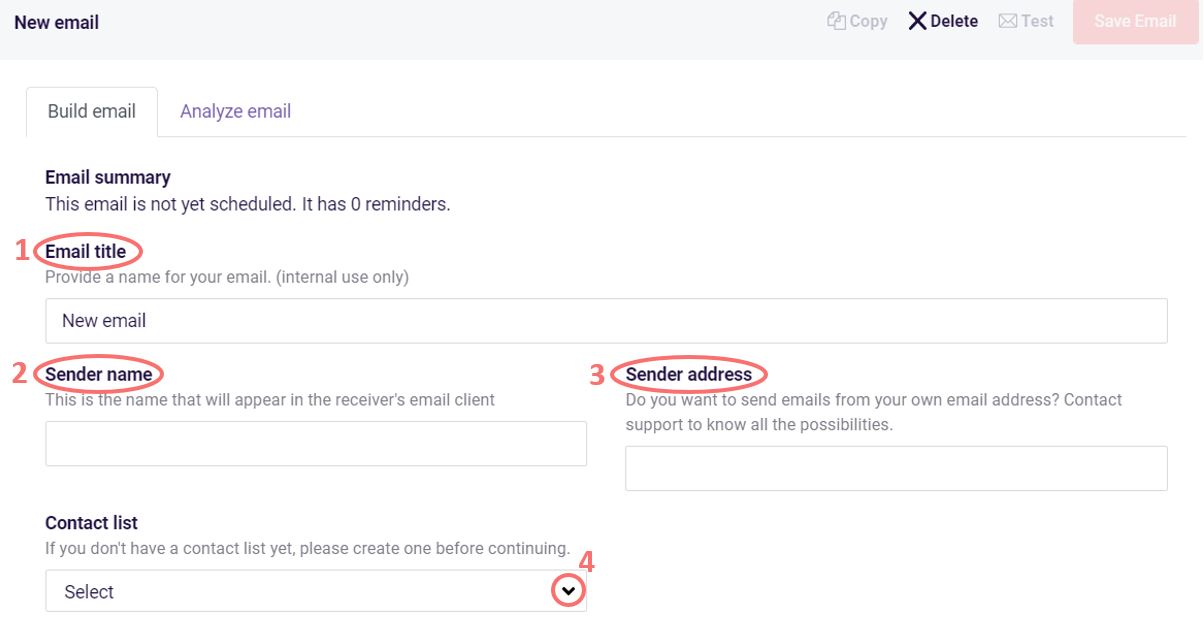
Task: Click the envelope Test icon
Action: tap(1007, 20)
